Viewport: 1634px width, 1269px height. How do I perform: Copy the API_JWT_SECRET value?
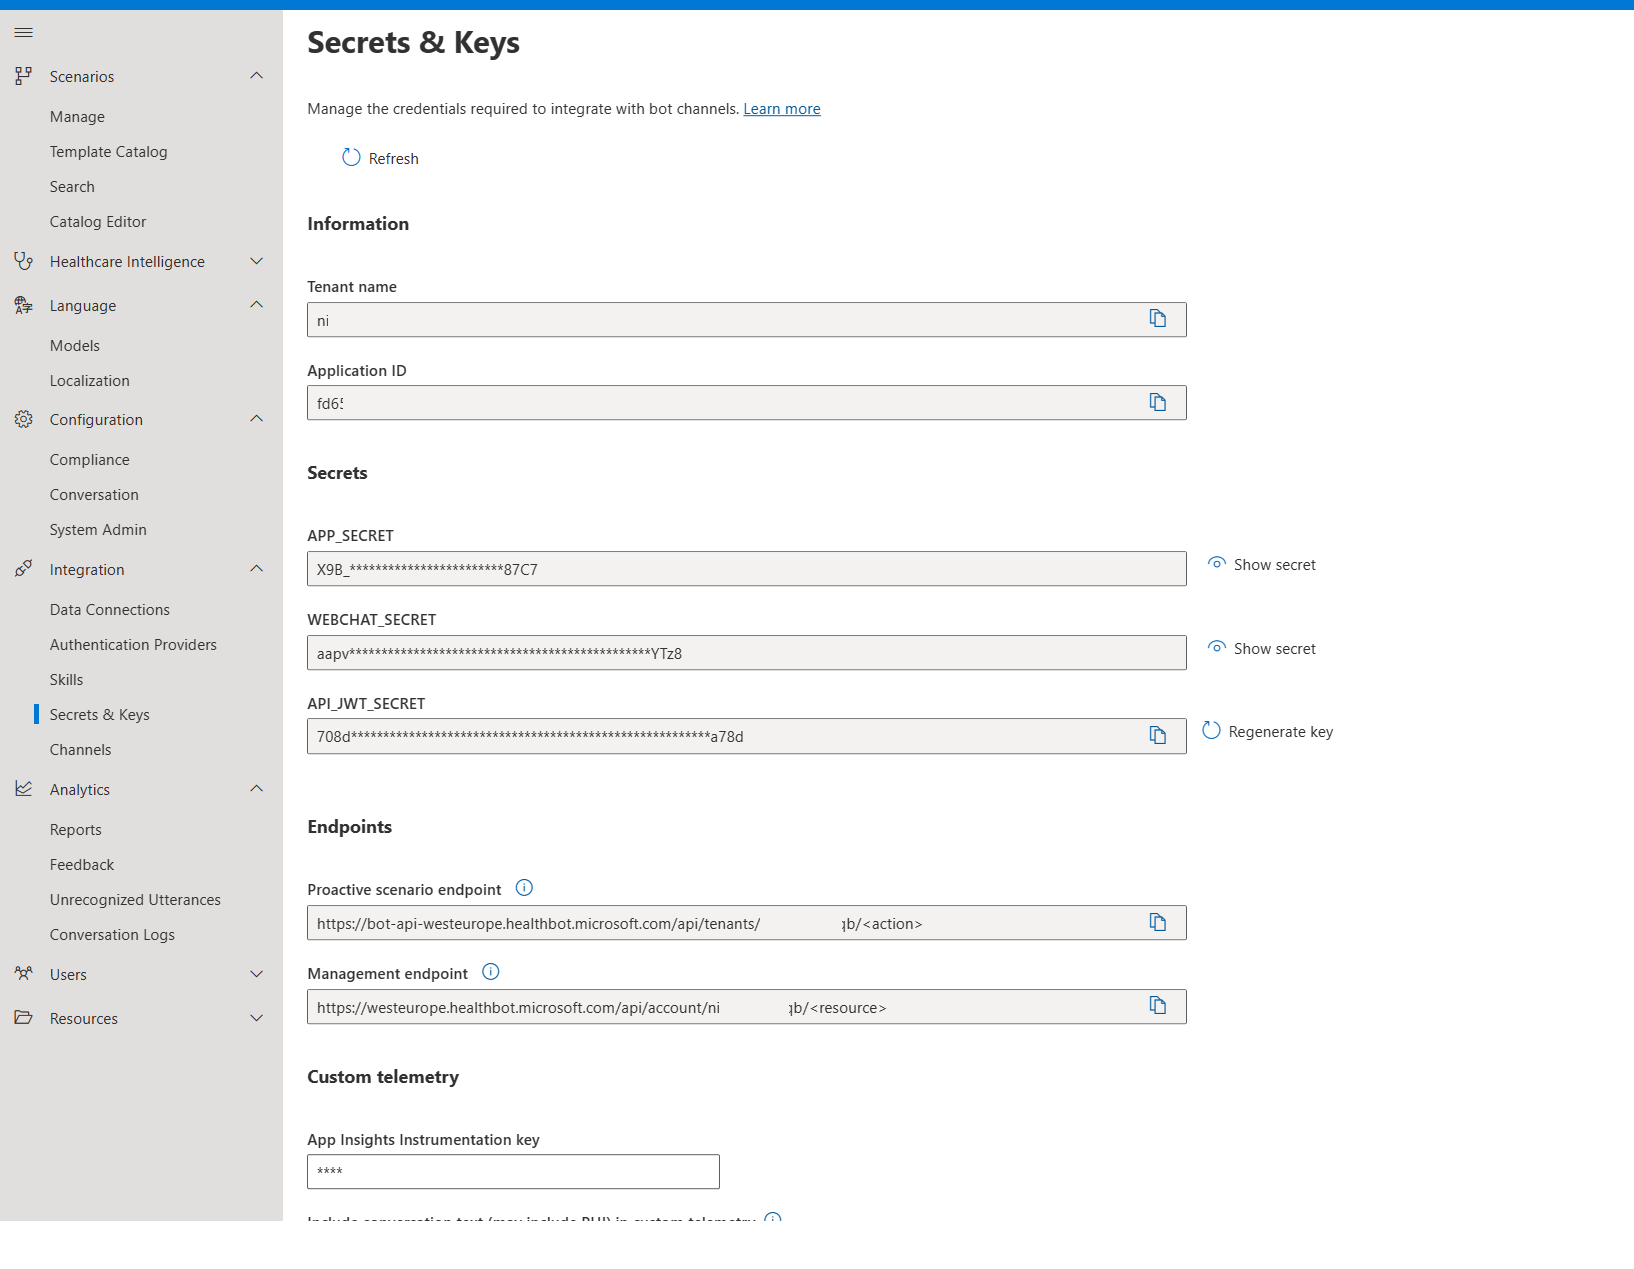pos(1157,735)
